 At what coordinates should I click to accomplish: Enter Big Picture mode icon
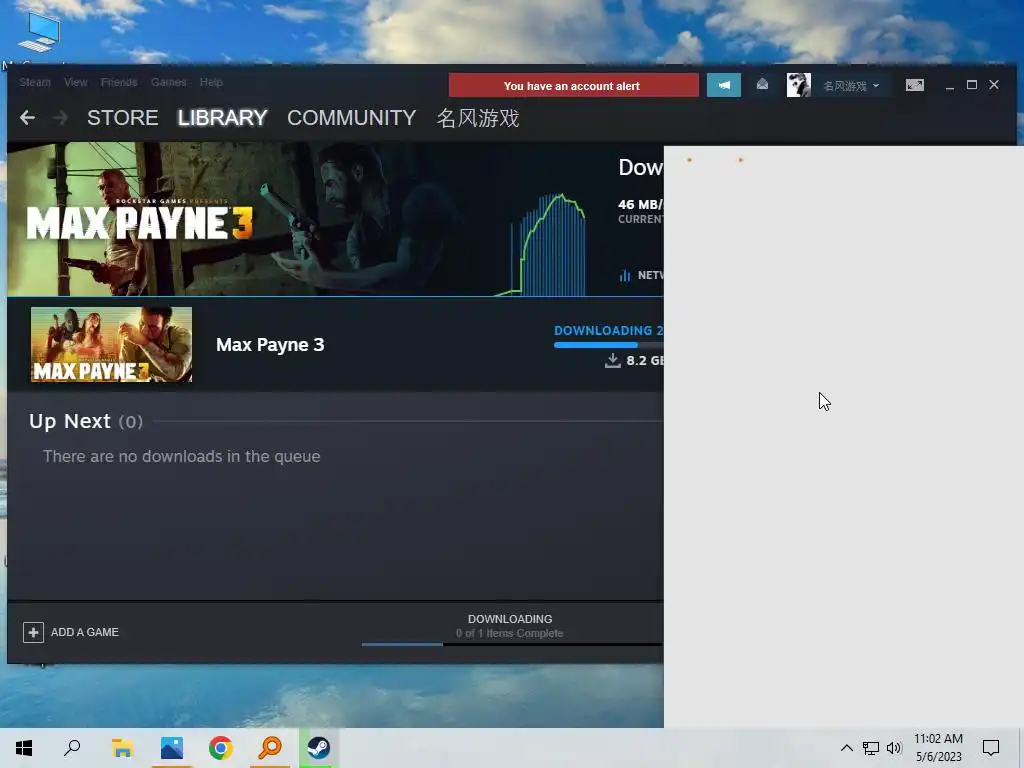pyautogui.click(x=914, y=86)
